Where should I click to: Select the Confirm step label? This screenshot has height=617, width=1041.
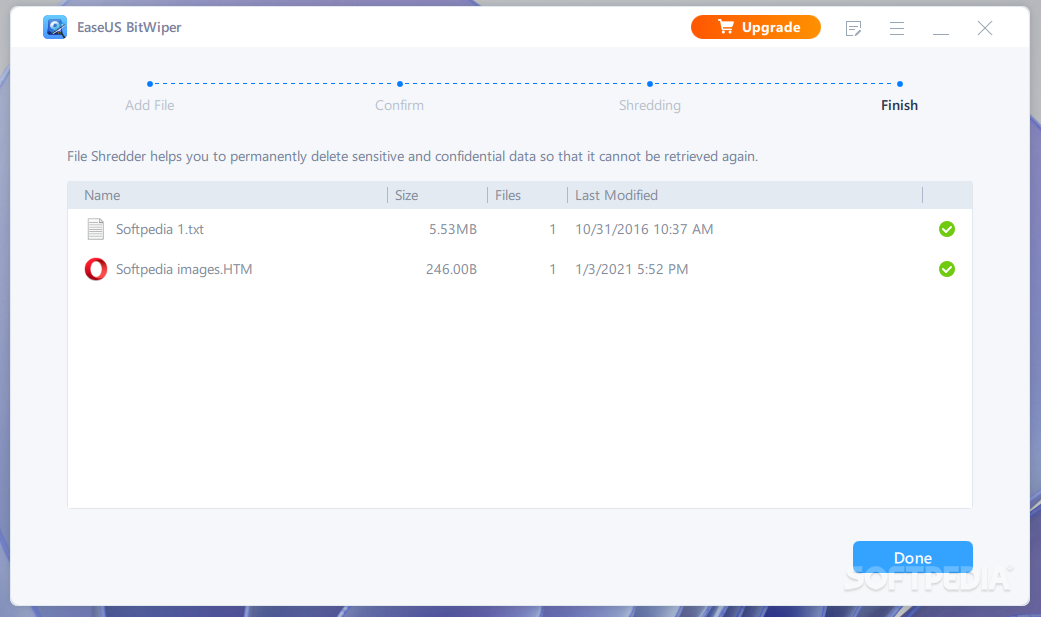coord(399,105)
